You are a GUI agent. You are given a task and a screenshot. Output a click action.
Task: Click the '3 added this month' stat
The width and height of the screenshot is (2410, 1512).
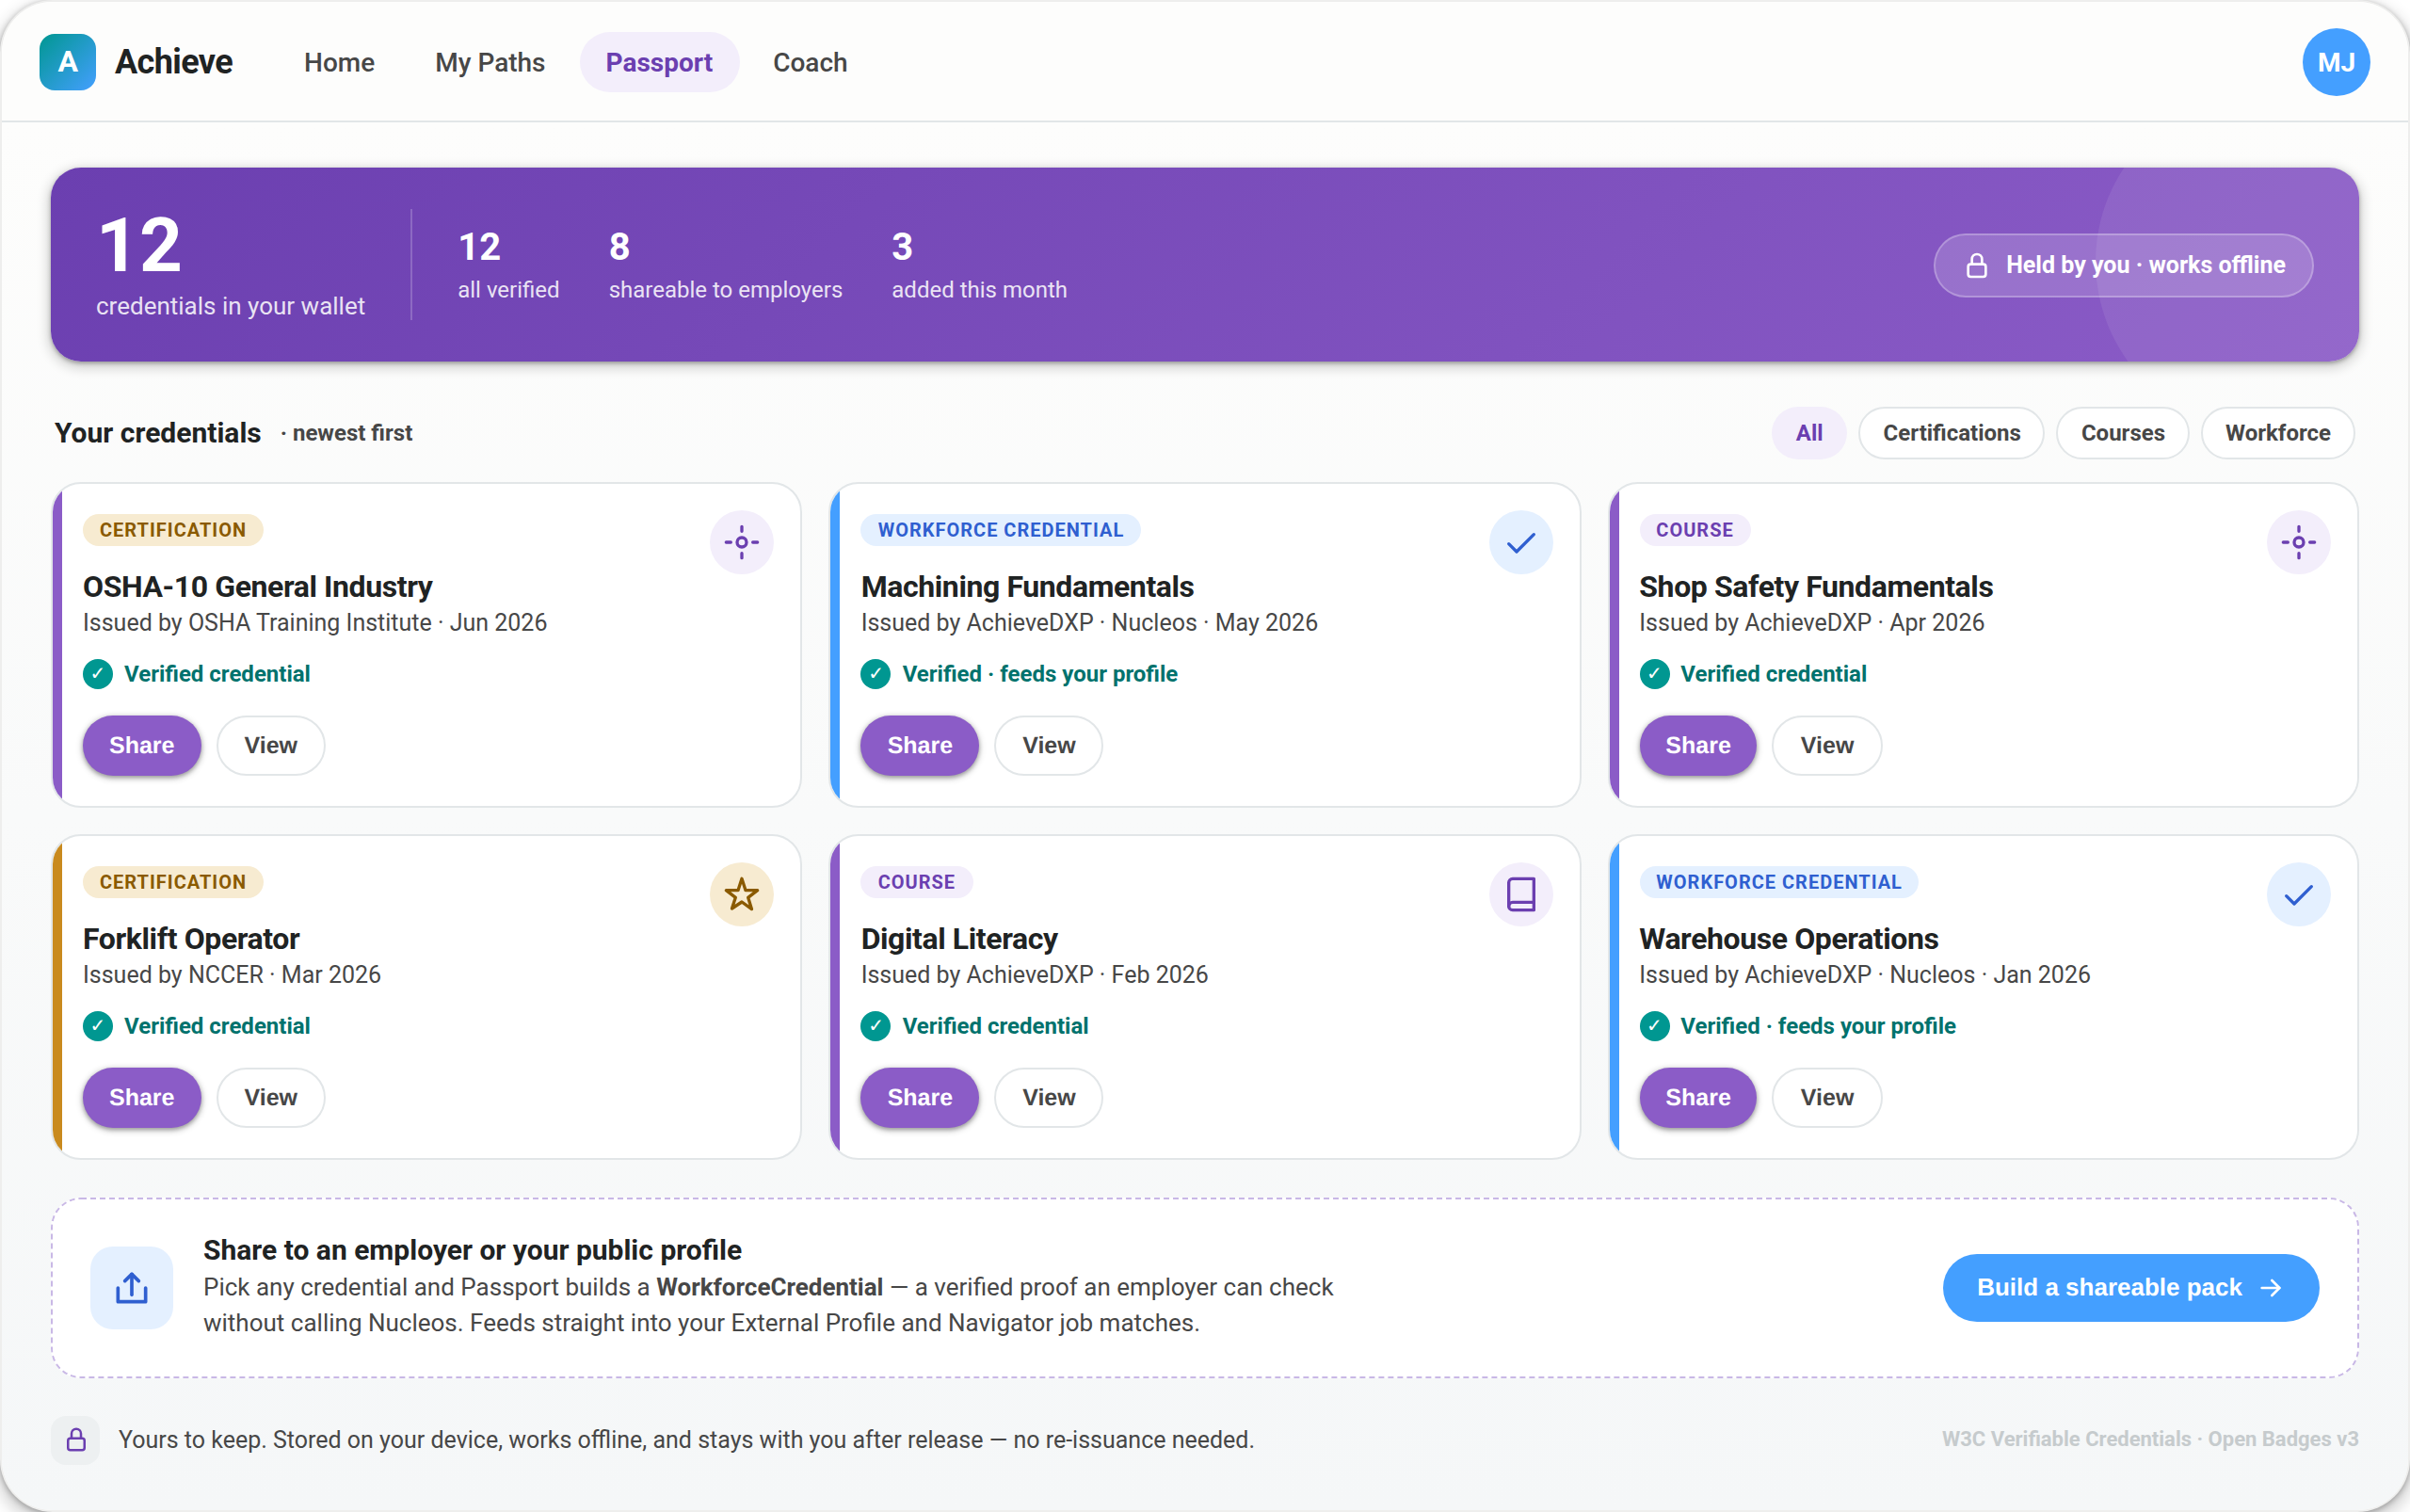(979, 265)
